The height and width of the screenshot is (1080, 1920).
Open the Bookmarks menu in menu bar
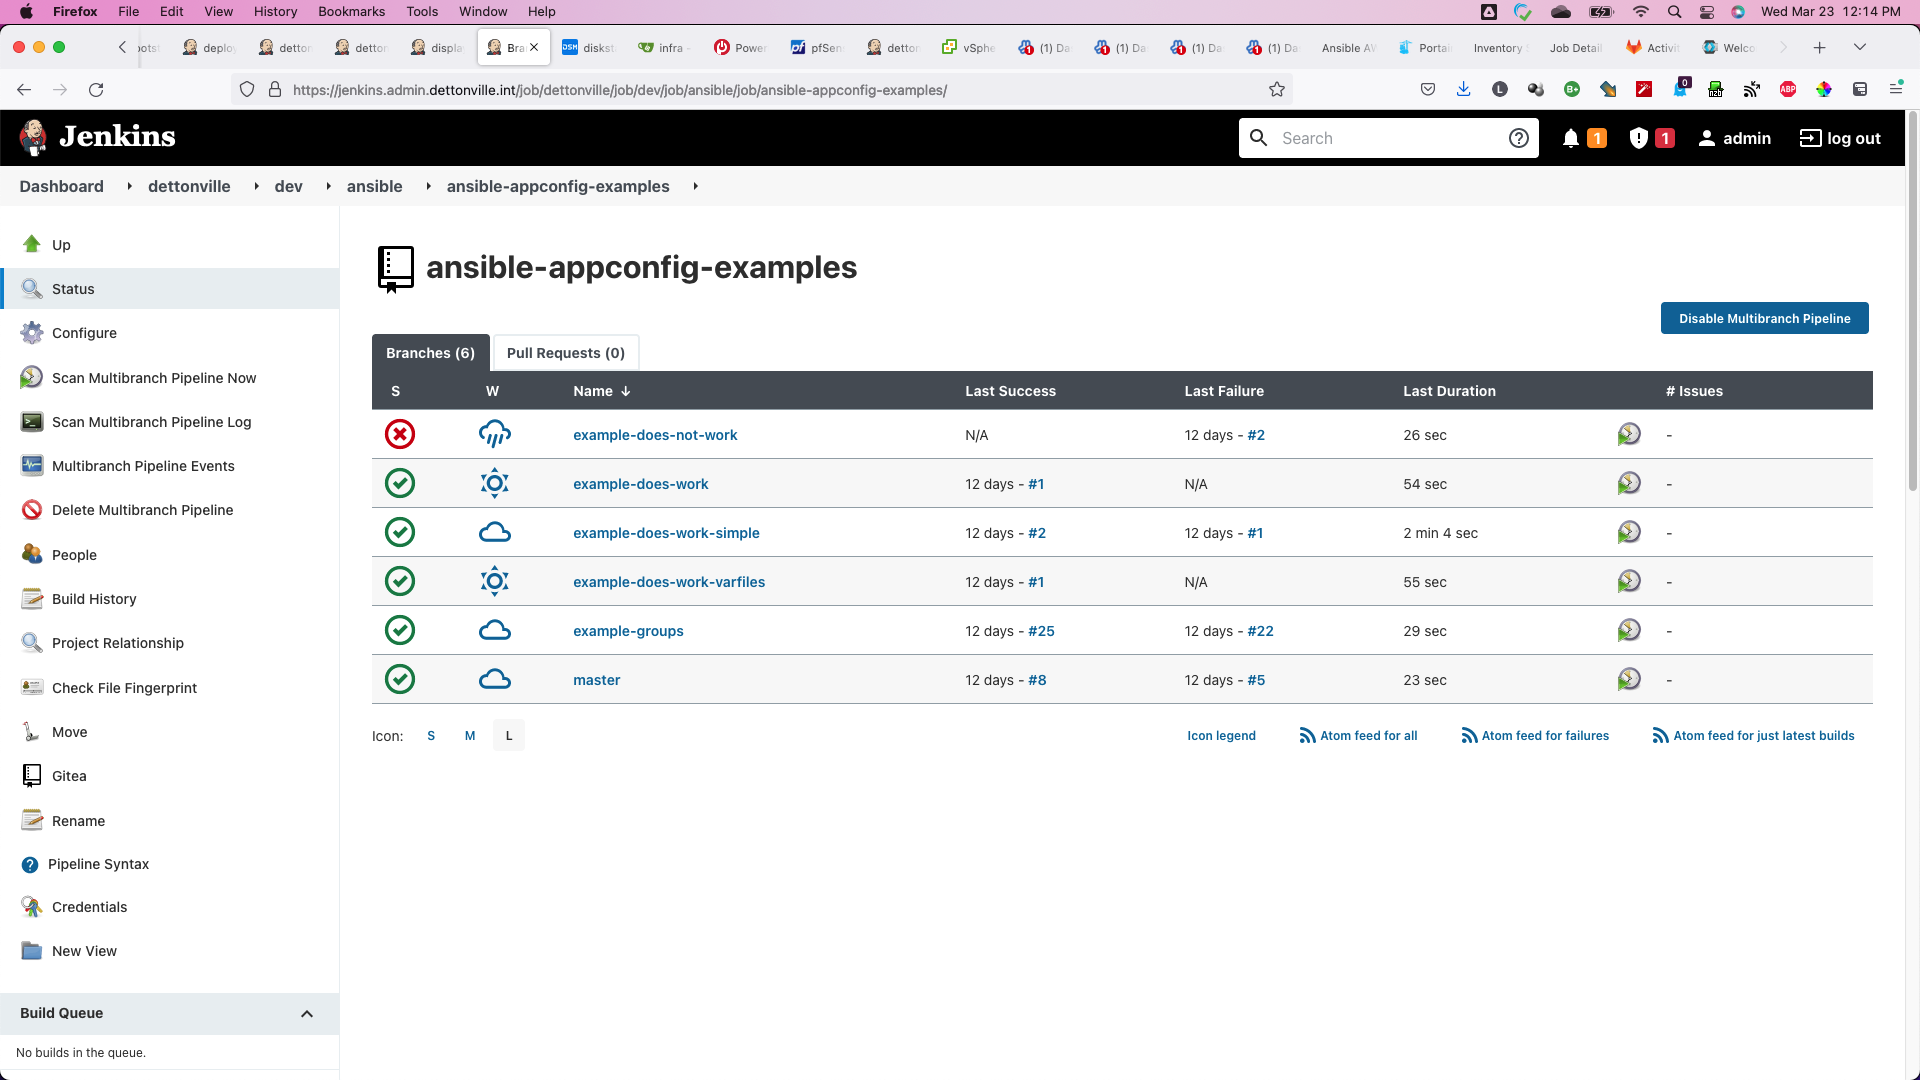click(x=351, y=11)
